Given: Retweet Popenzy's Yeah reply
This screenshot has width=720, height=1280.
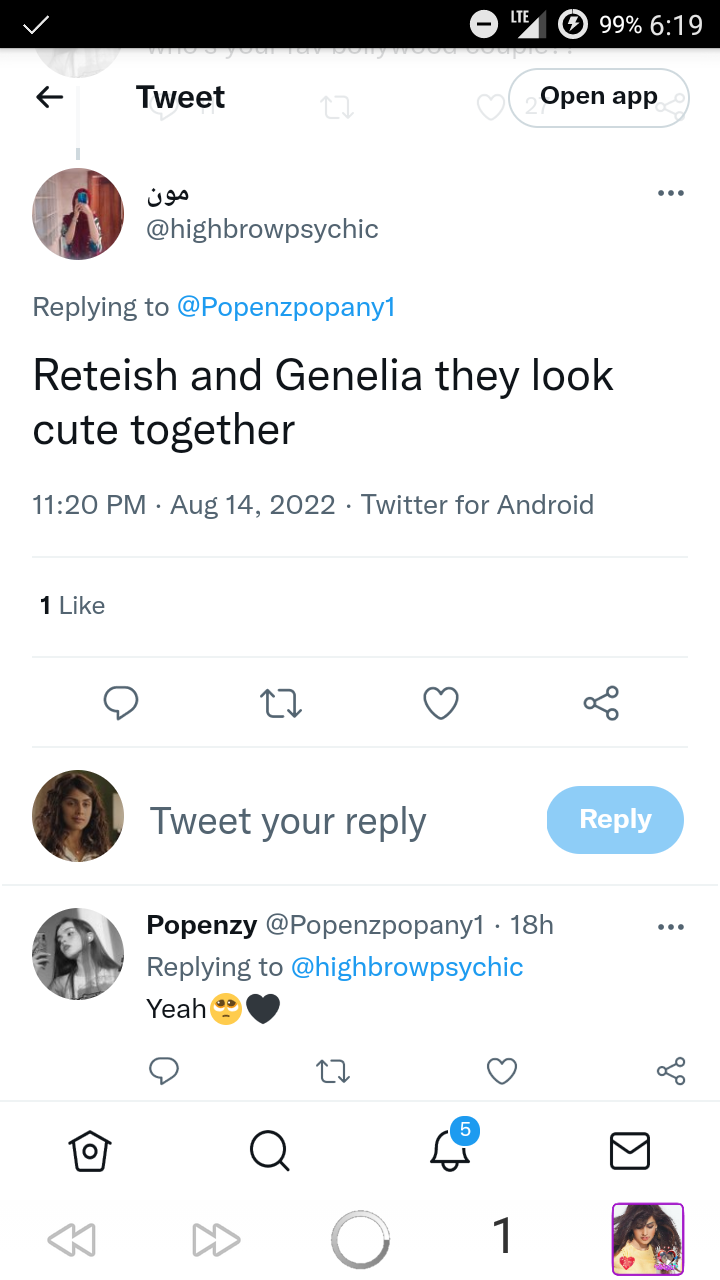Looking at the screenshot, I should (333, 1071).
